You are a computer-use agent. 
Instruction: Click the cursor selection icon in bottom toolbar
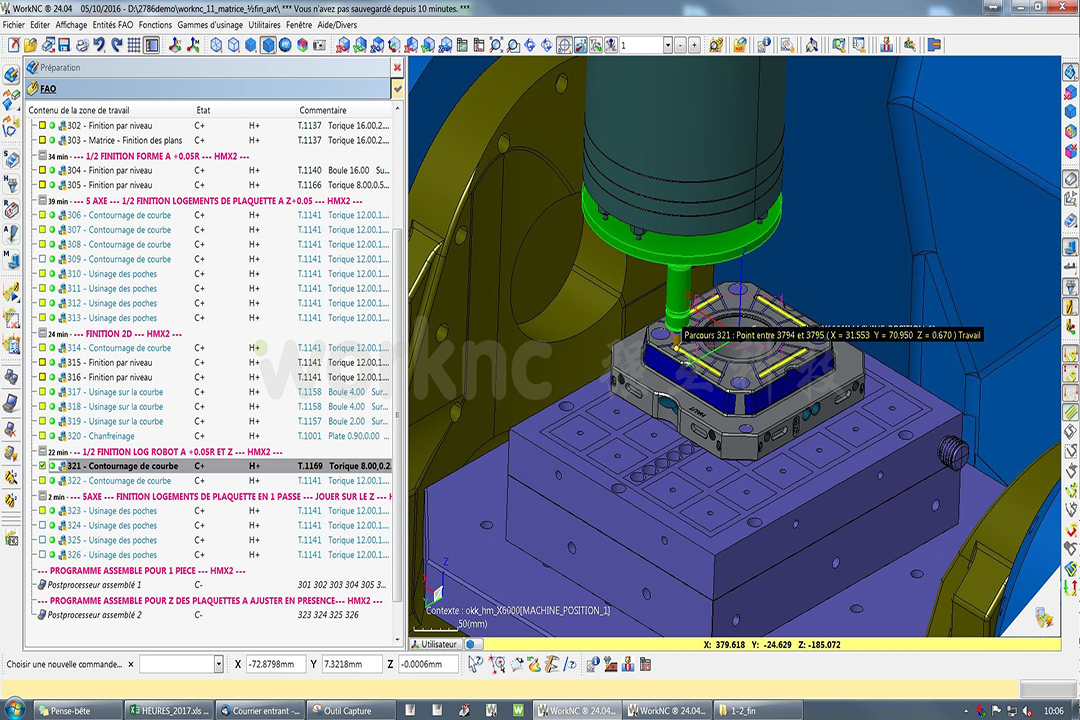tap(475, 664)
